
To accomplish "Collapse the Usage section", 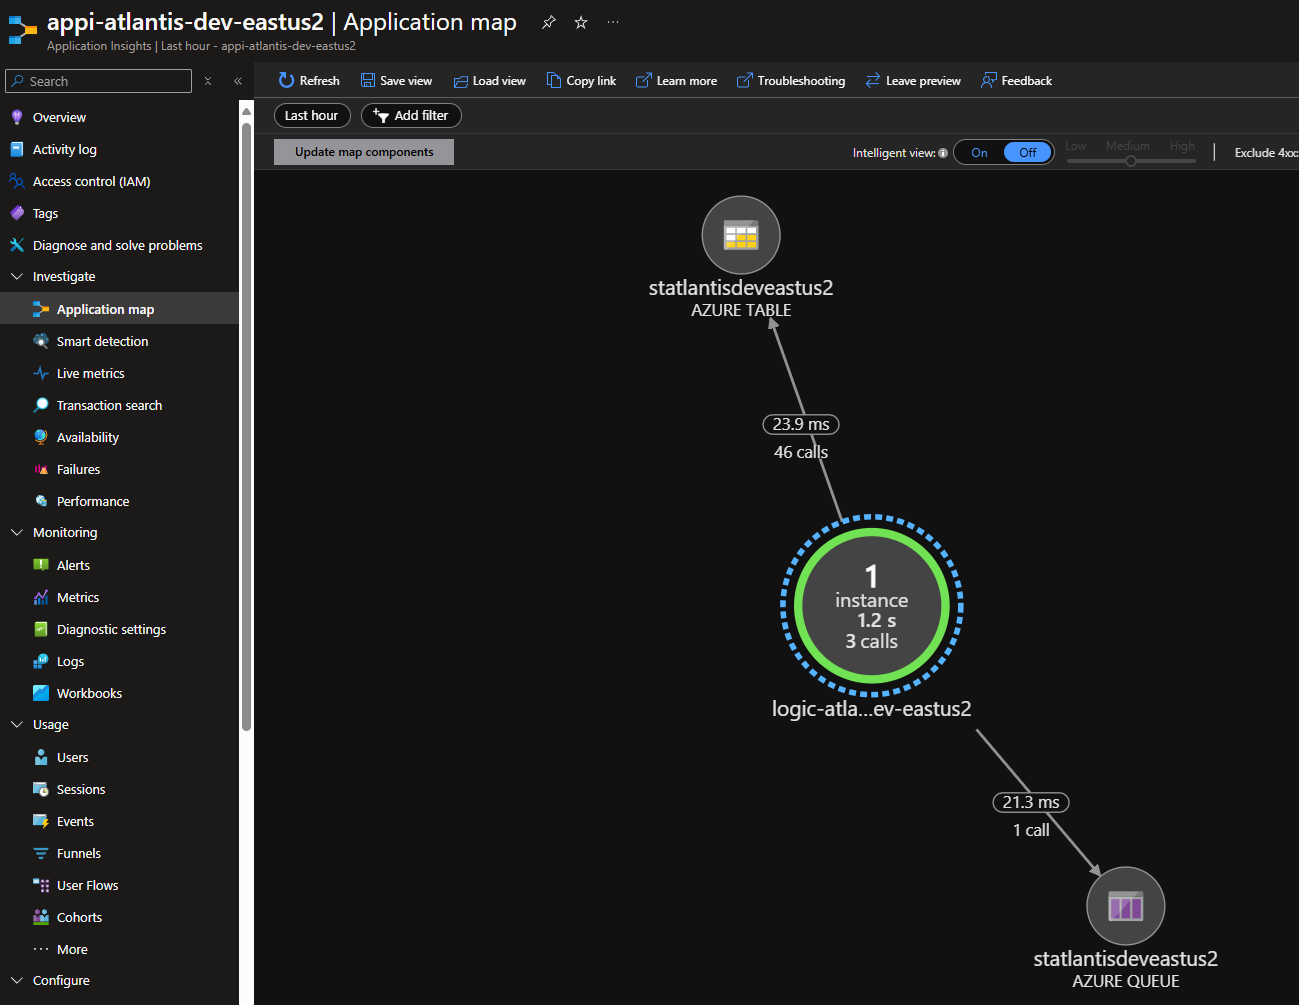I will coord(17,724).
